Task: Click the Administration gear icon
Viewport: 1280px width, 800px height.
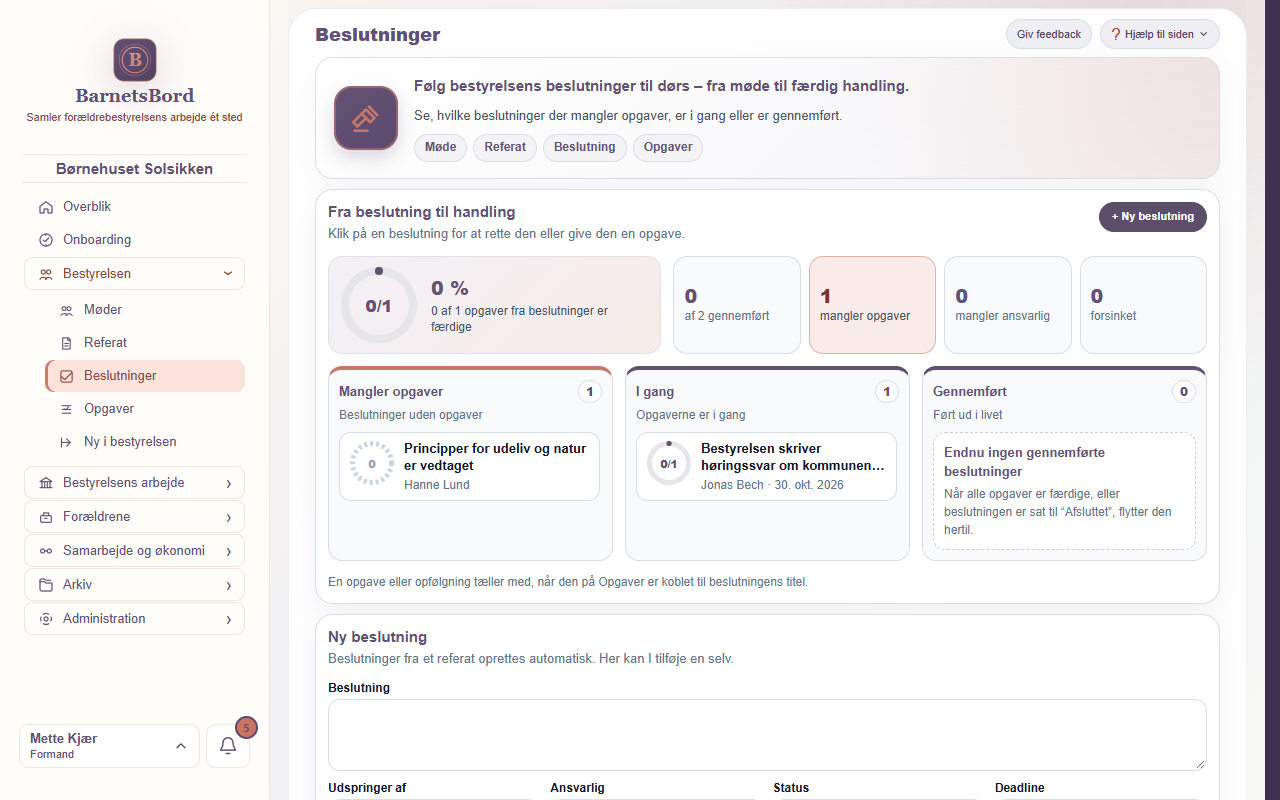Action: click(x=45, y=619)
